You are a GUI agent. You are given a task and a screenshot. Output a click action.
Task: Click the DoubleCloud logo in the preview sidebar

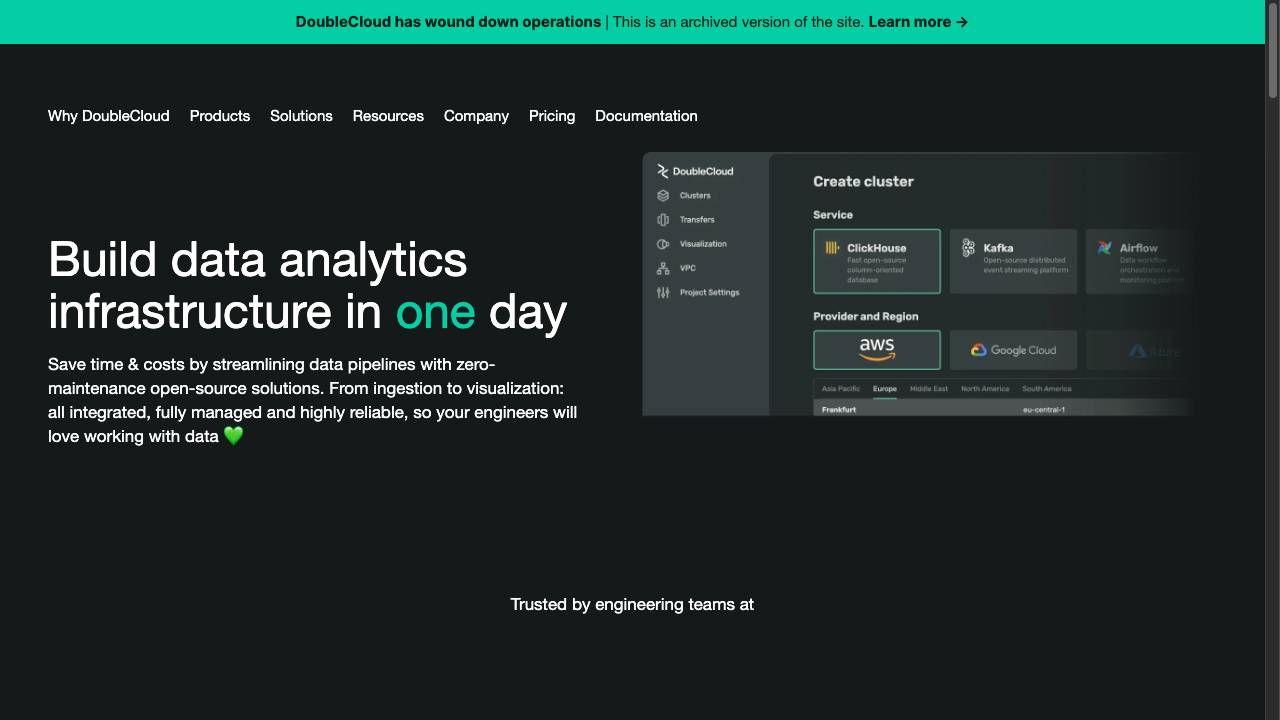(x=695, y=171)
